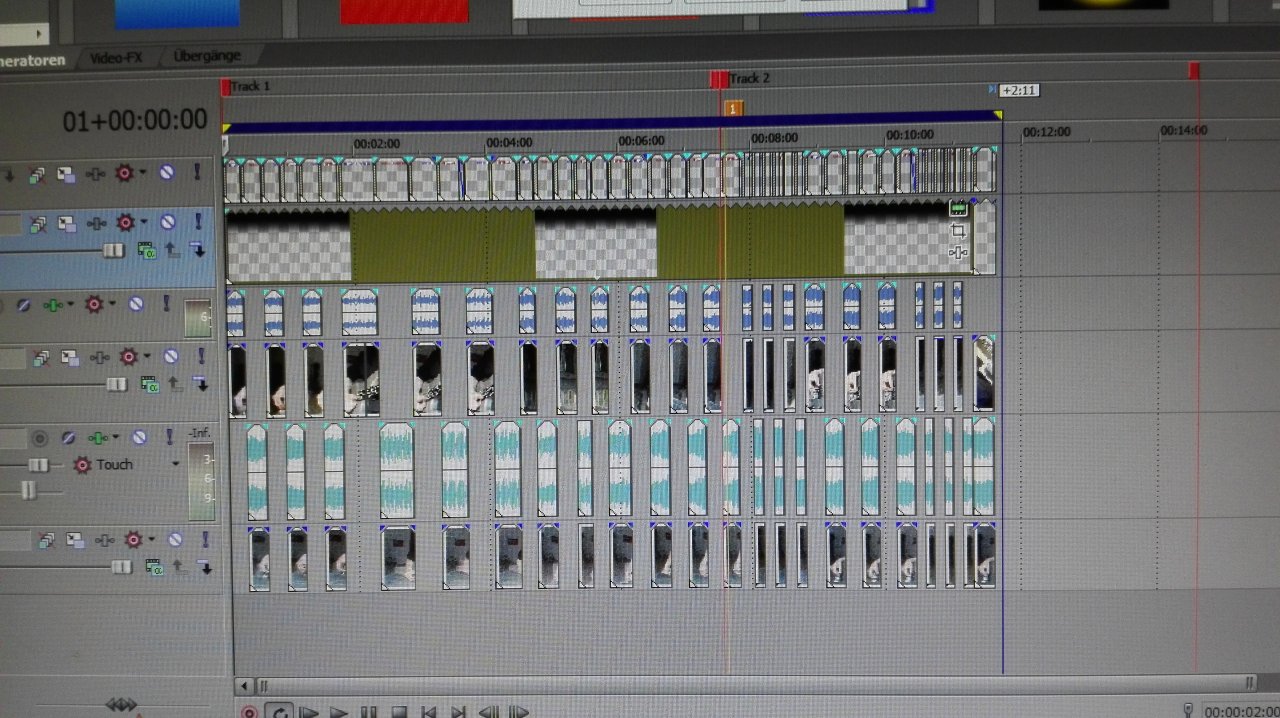Select the Track 1 region marker

pyautogui.click(x=226, y=87)
